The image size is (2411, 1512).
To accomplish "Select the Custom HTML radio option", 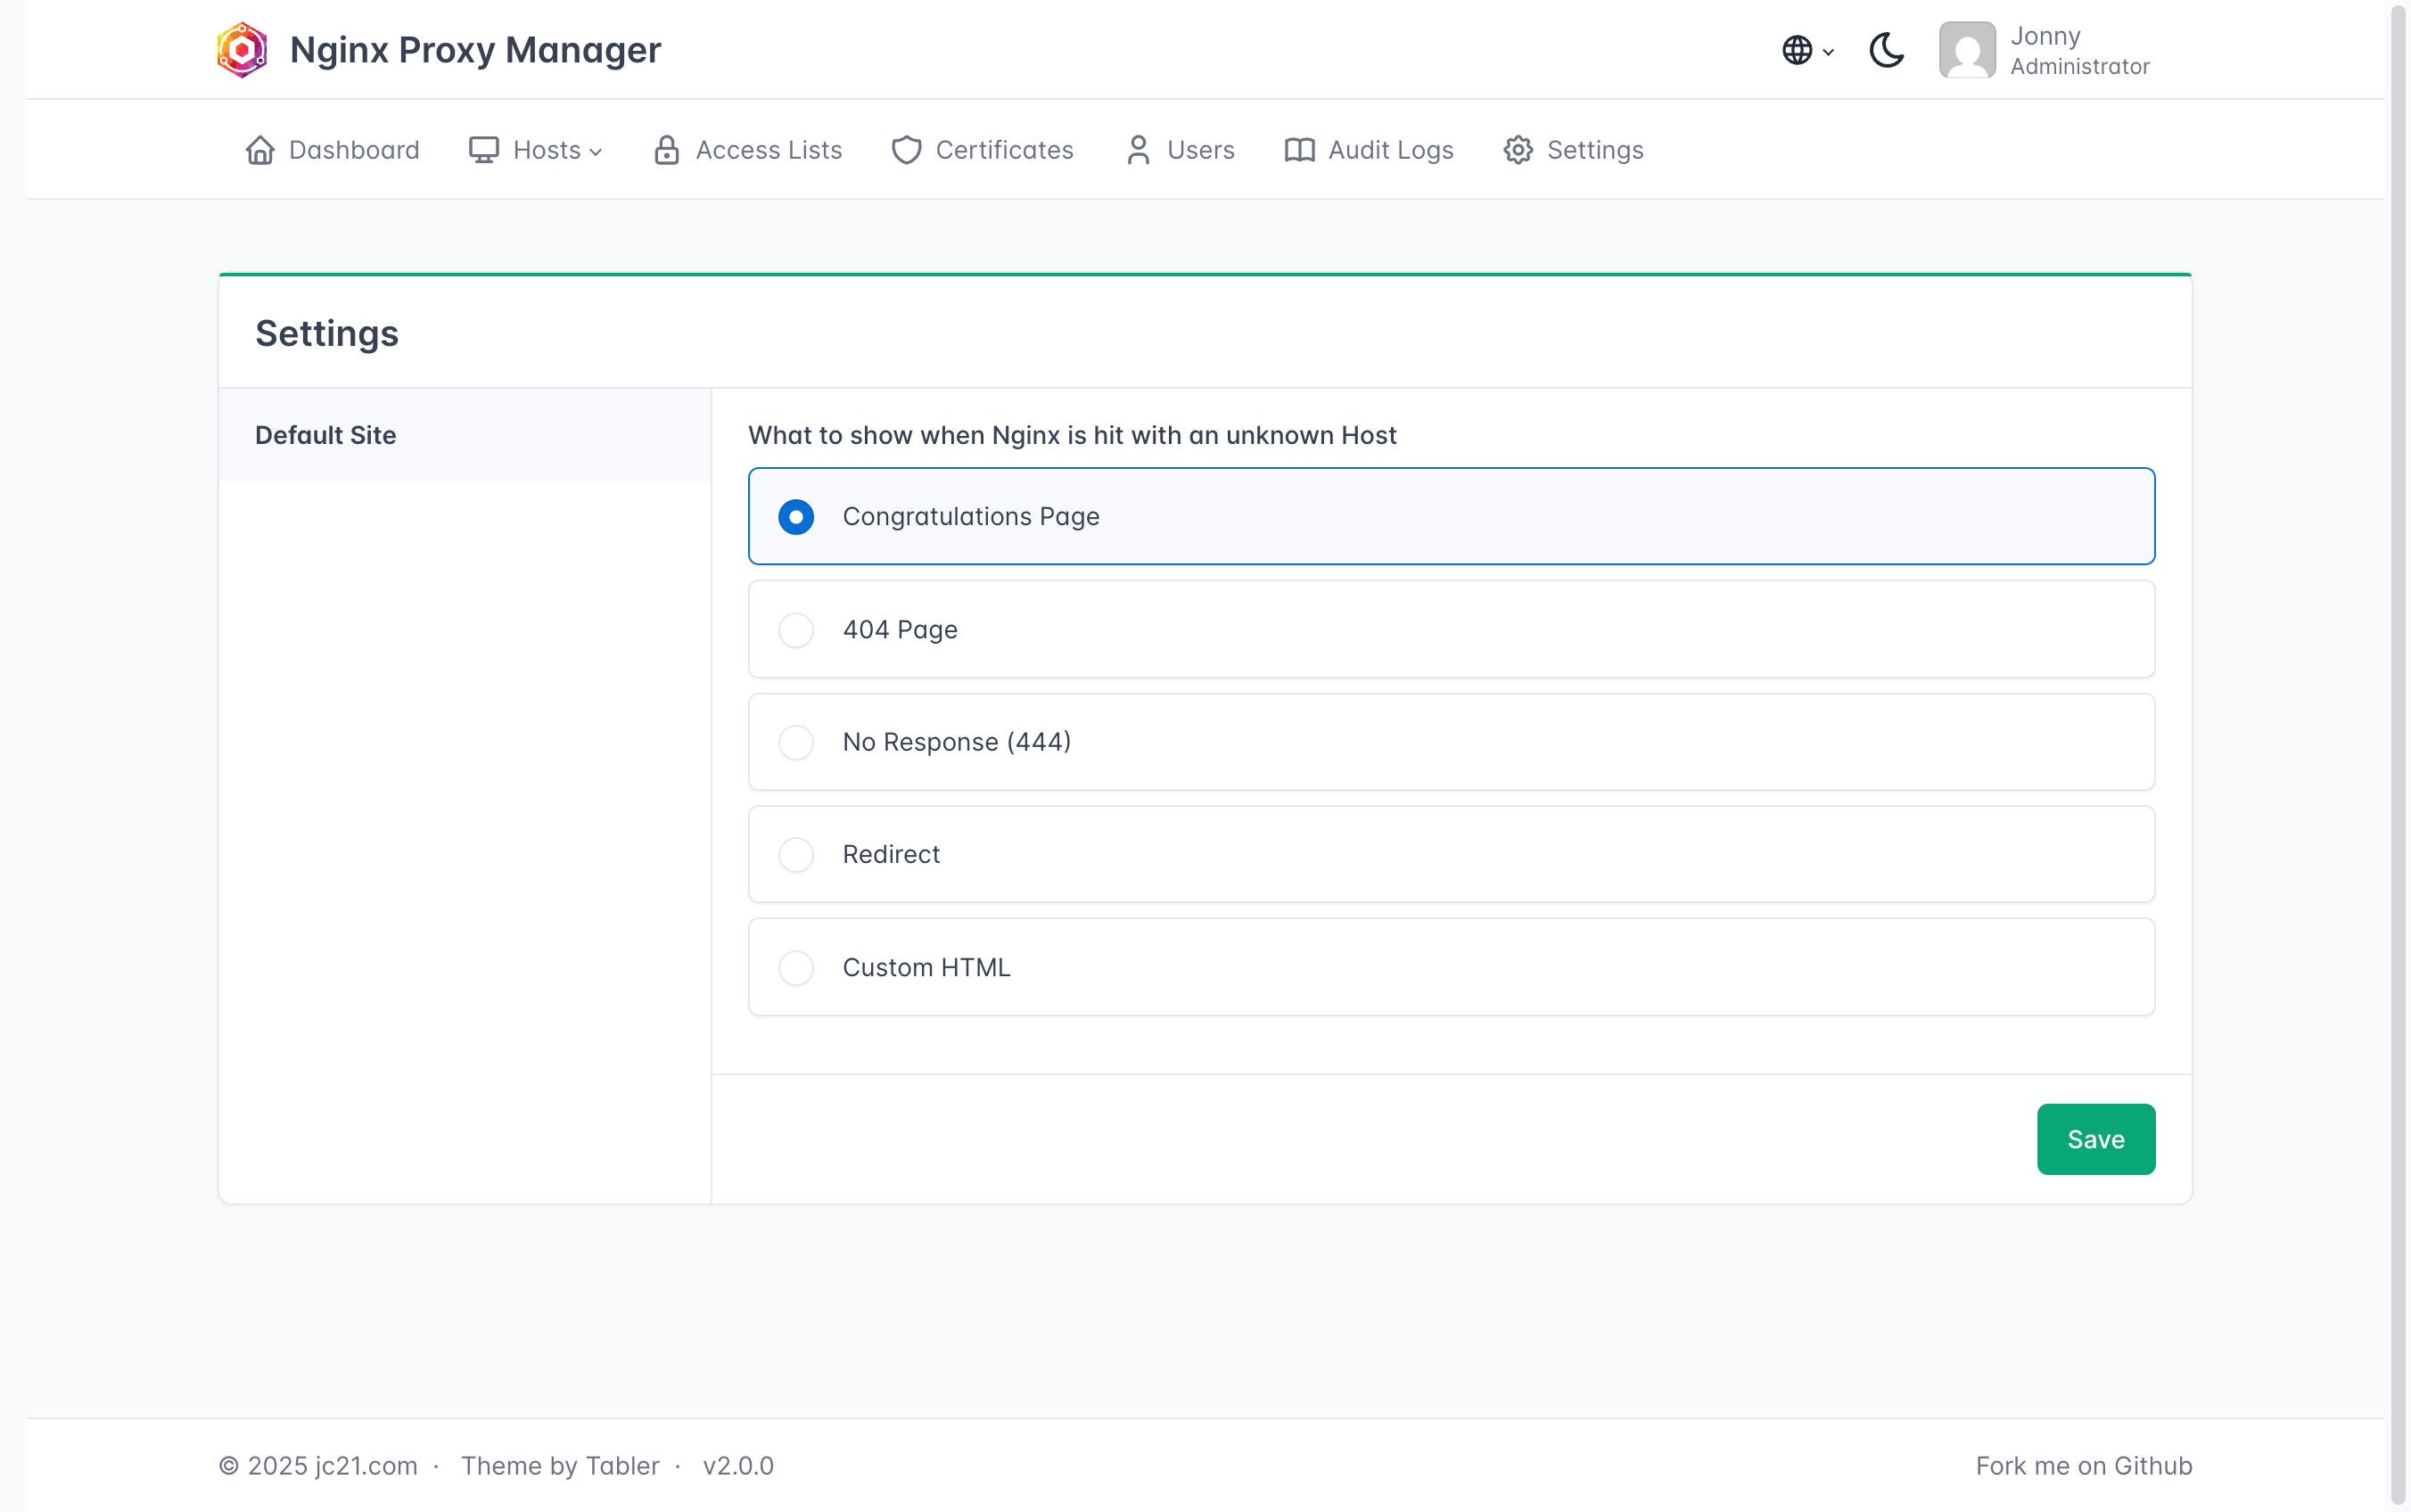I will click(x=796, y=968).
